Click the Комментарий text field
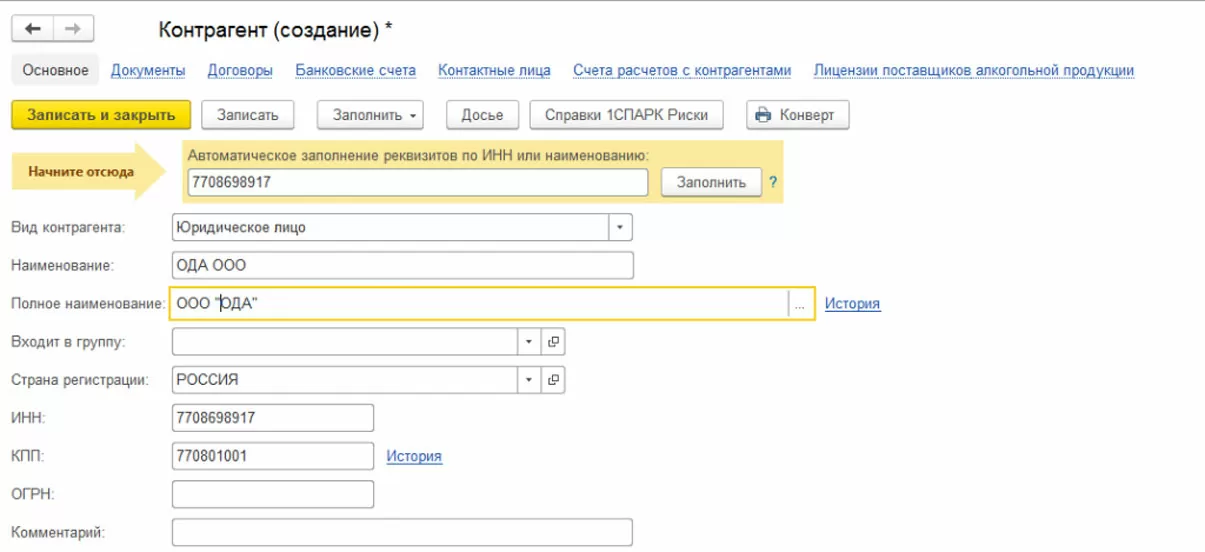 (x=402, y=532)
